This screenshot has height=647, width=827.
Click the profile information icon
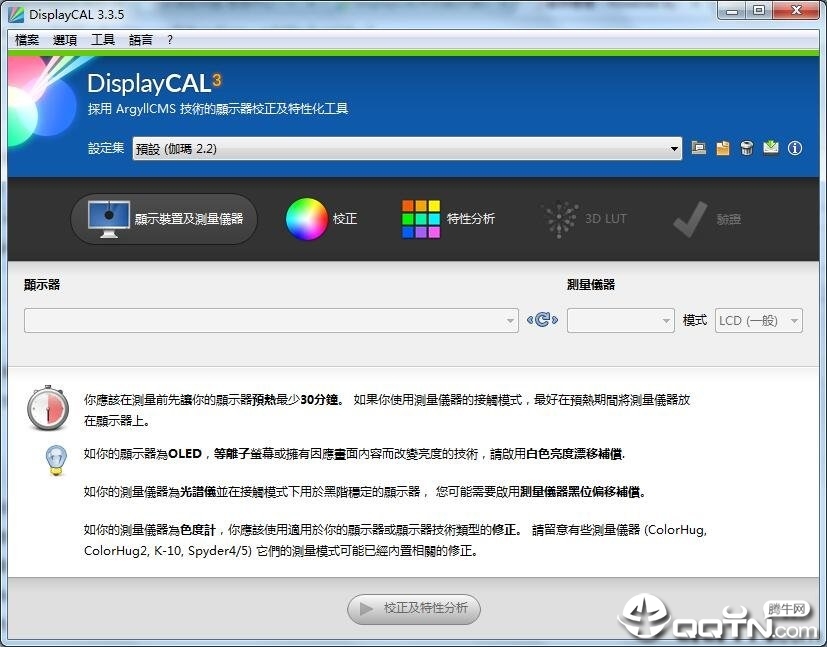pyautogui.click(x=795, y=148)
